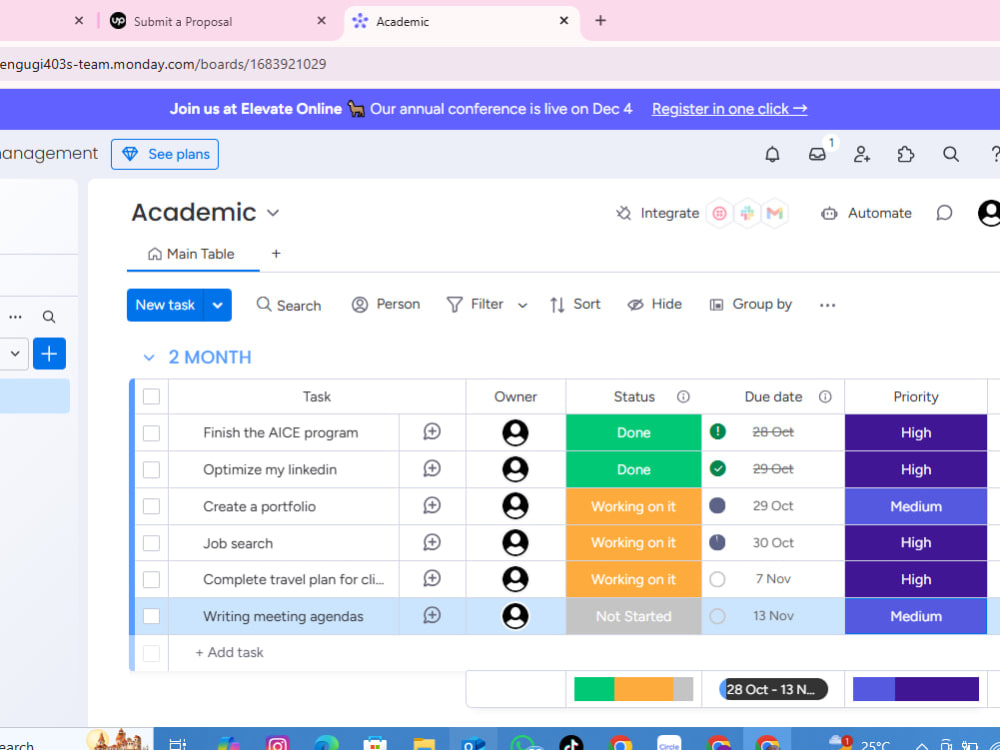Click the blue plus button in sidebar

tap(49, 354)
